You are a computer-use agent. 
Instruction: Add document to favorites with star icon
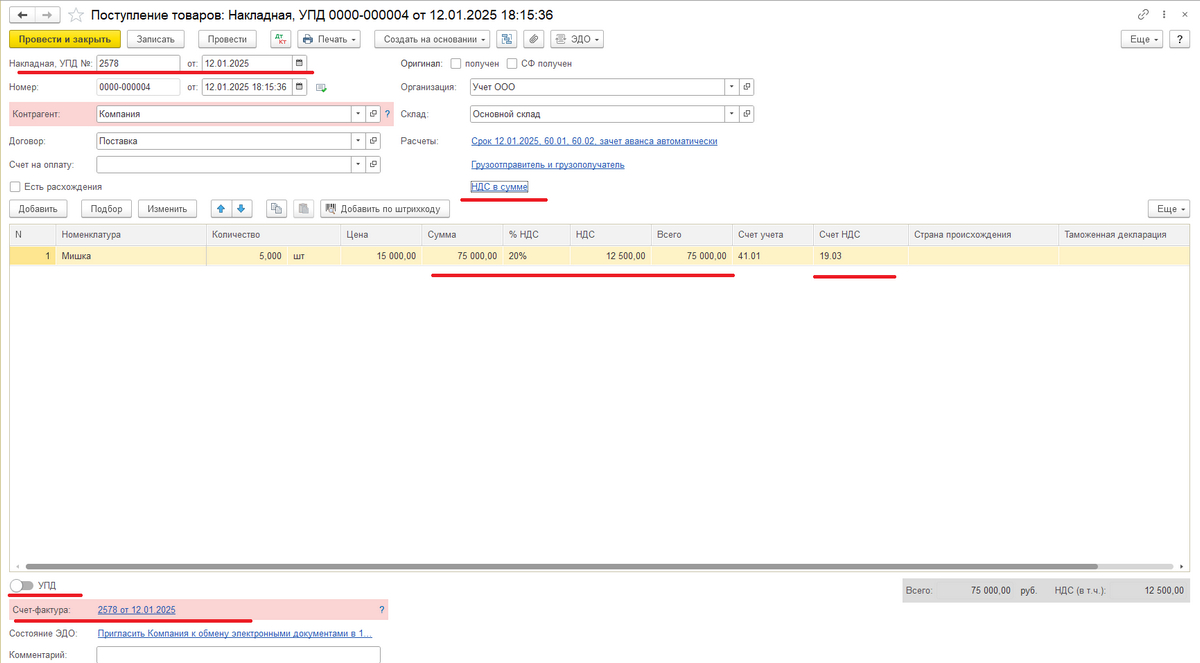75,16
